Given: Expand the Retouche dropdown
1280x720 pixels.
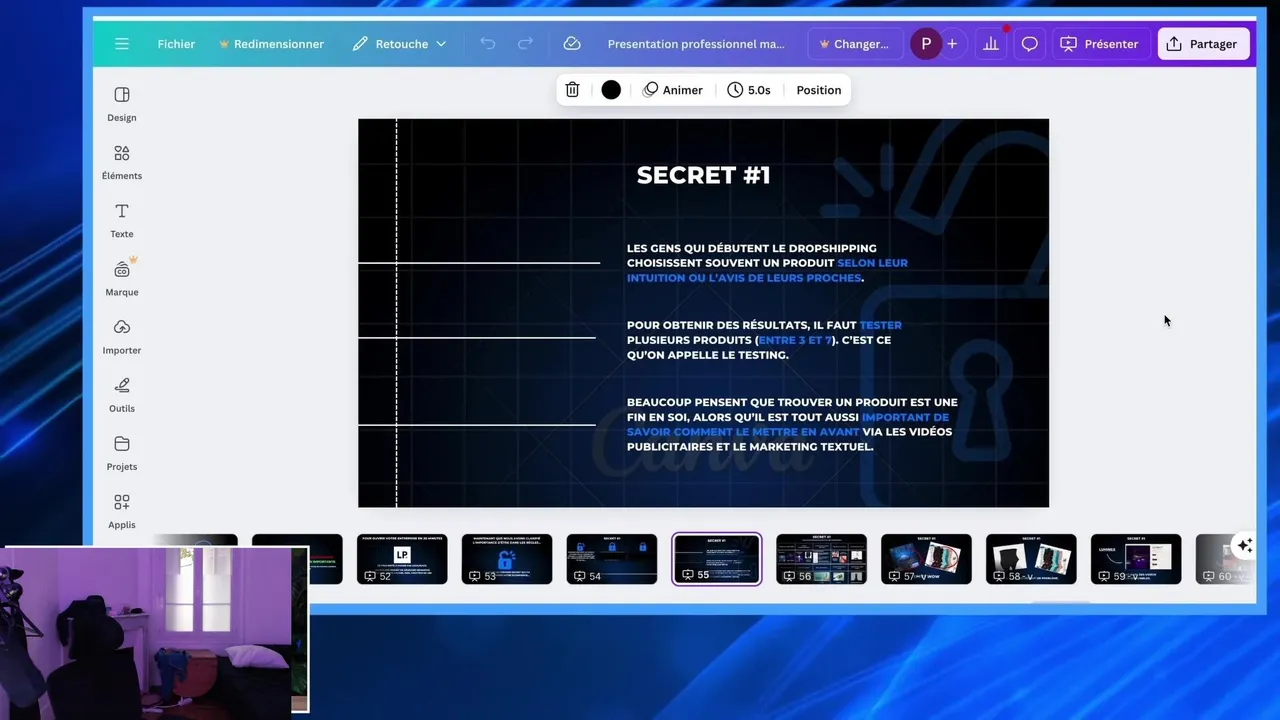Looking at the screenshot, I should 399,44.
